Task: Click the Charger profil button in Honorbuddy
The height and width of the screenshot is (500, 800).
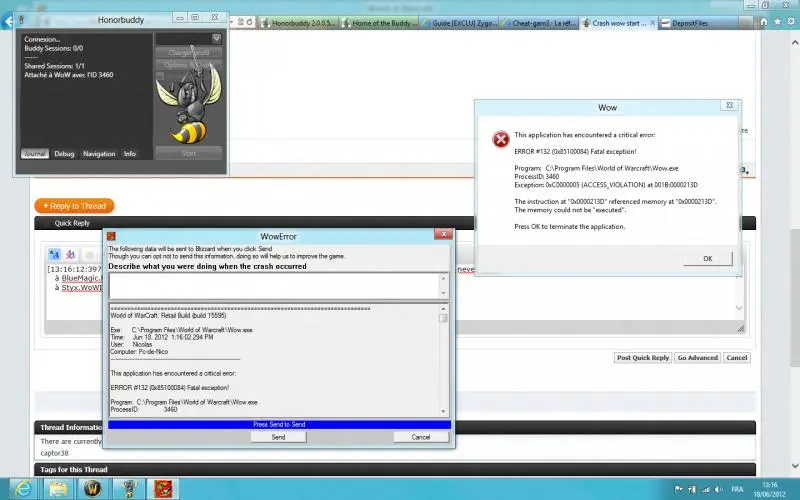Action: point(188,52)
